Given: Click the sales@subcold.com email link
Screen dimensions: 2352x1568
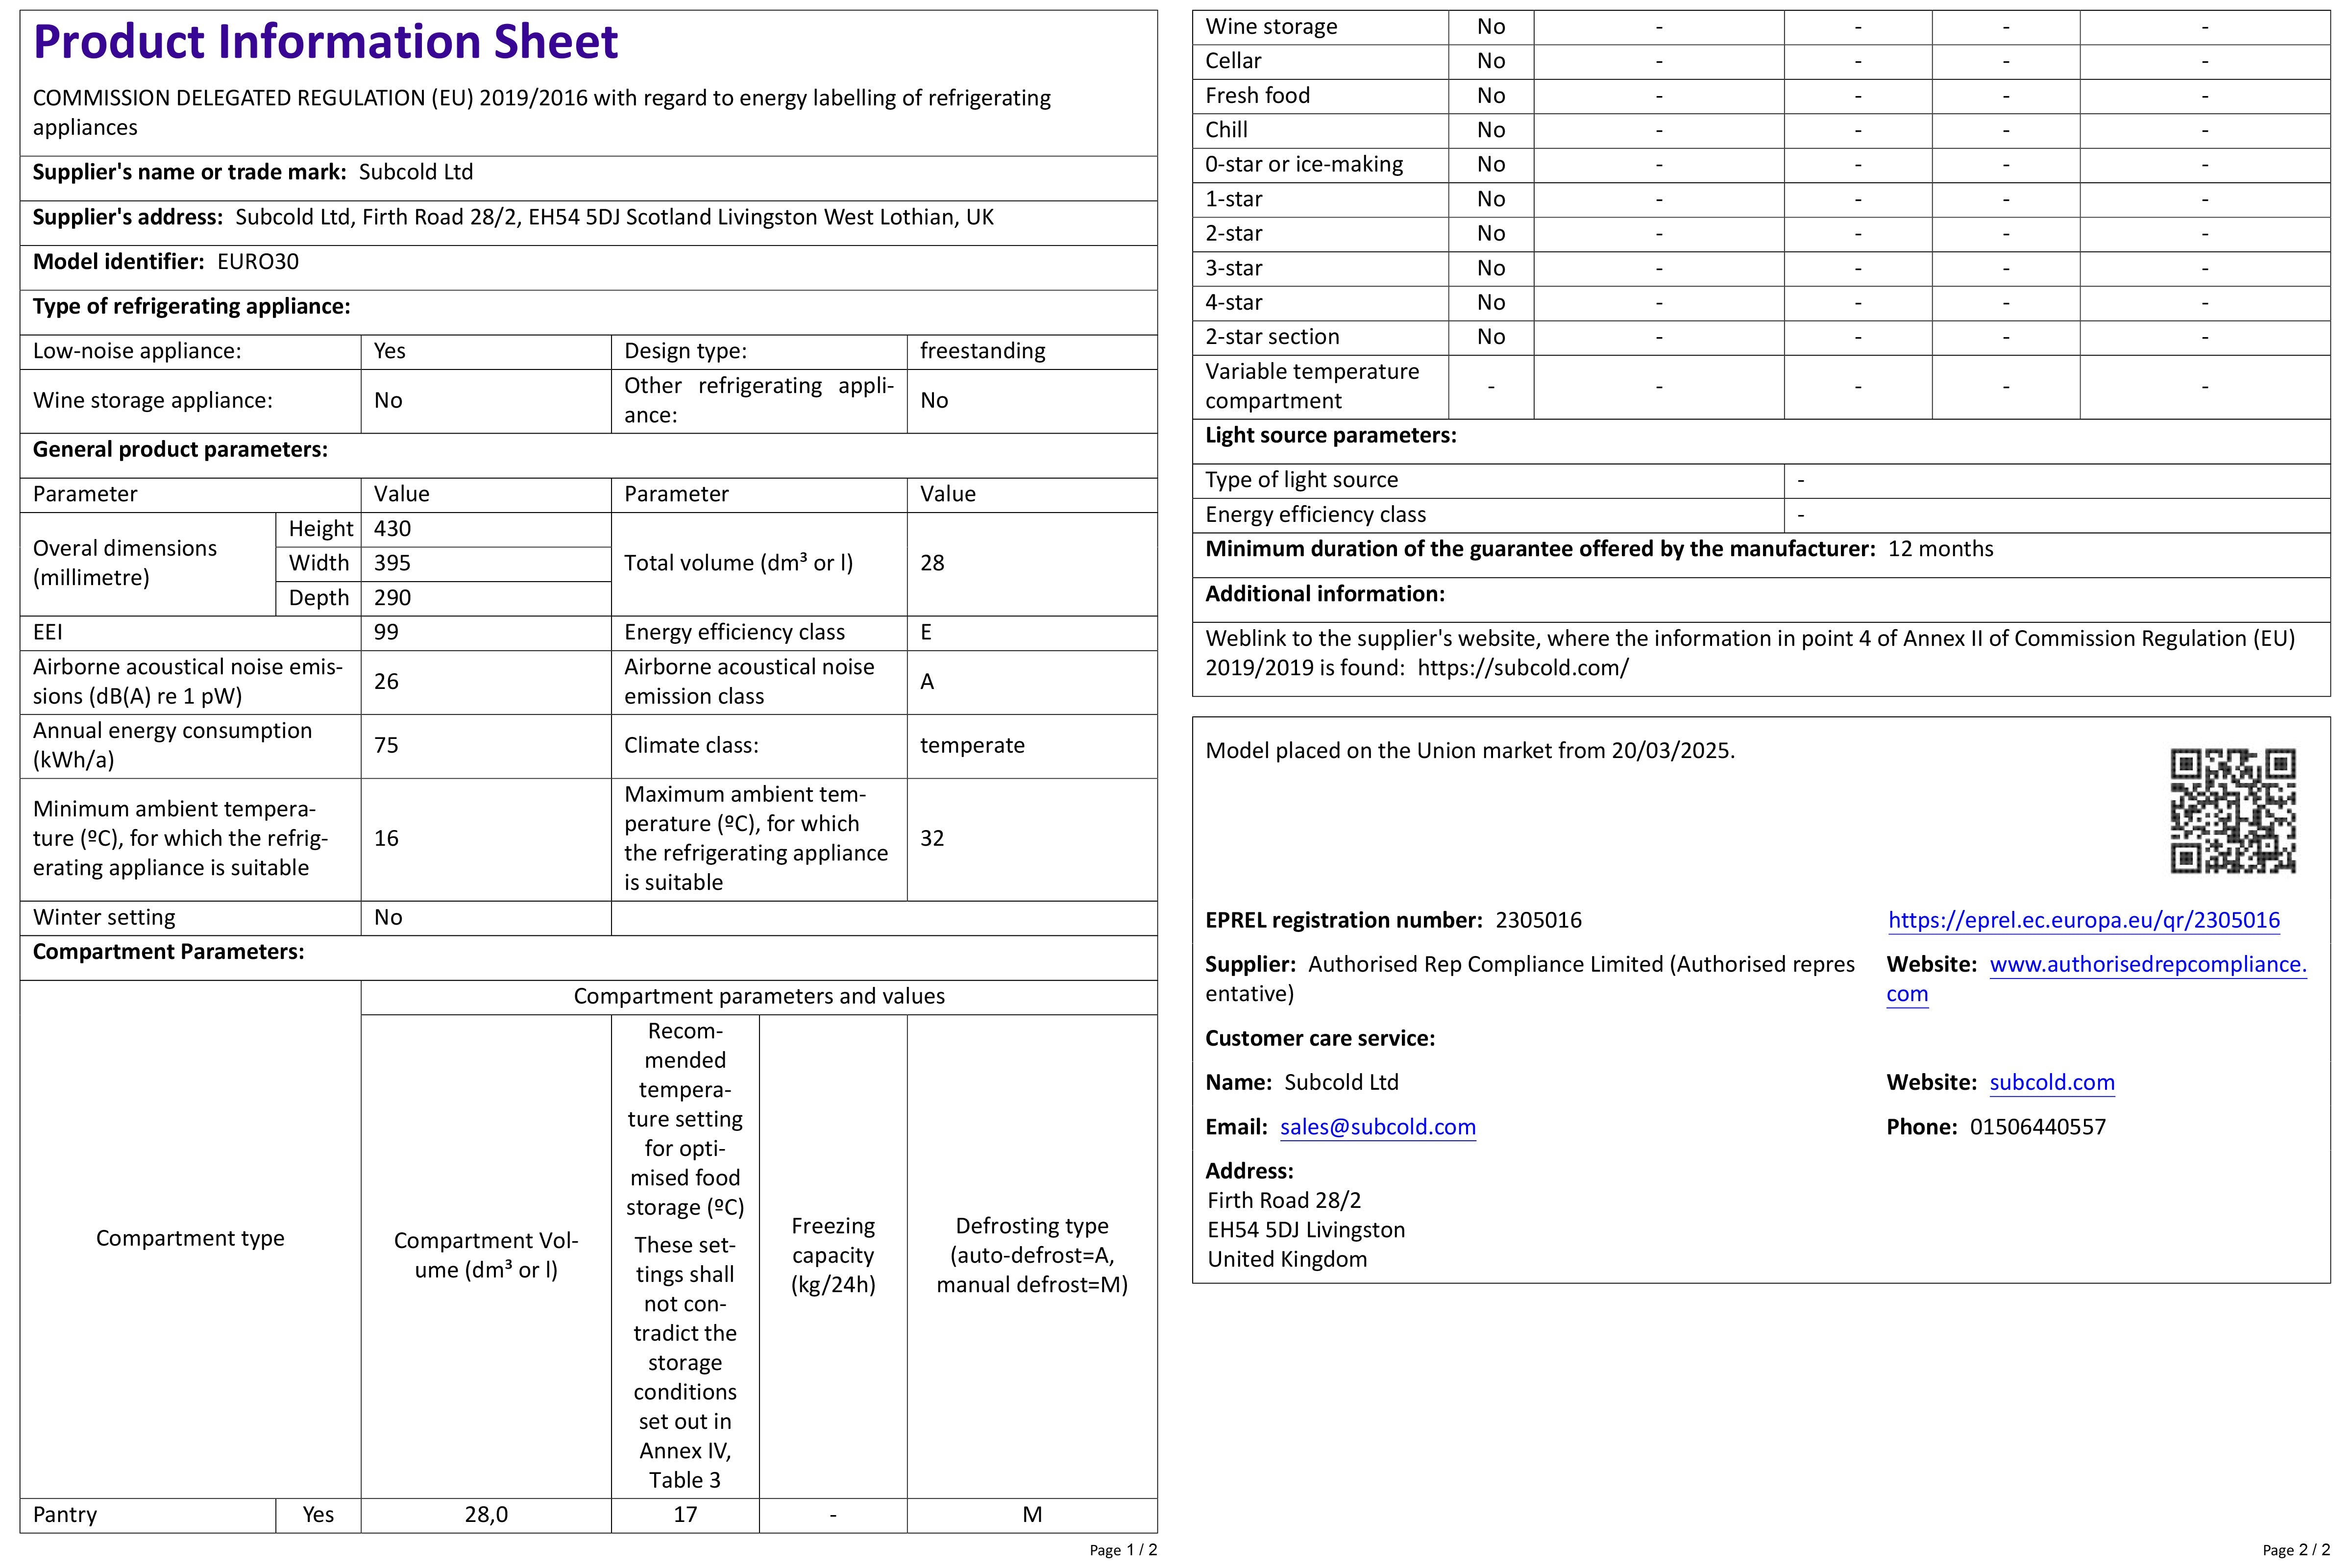Looking at the screenshot, I should tap(1377, 1127).
